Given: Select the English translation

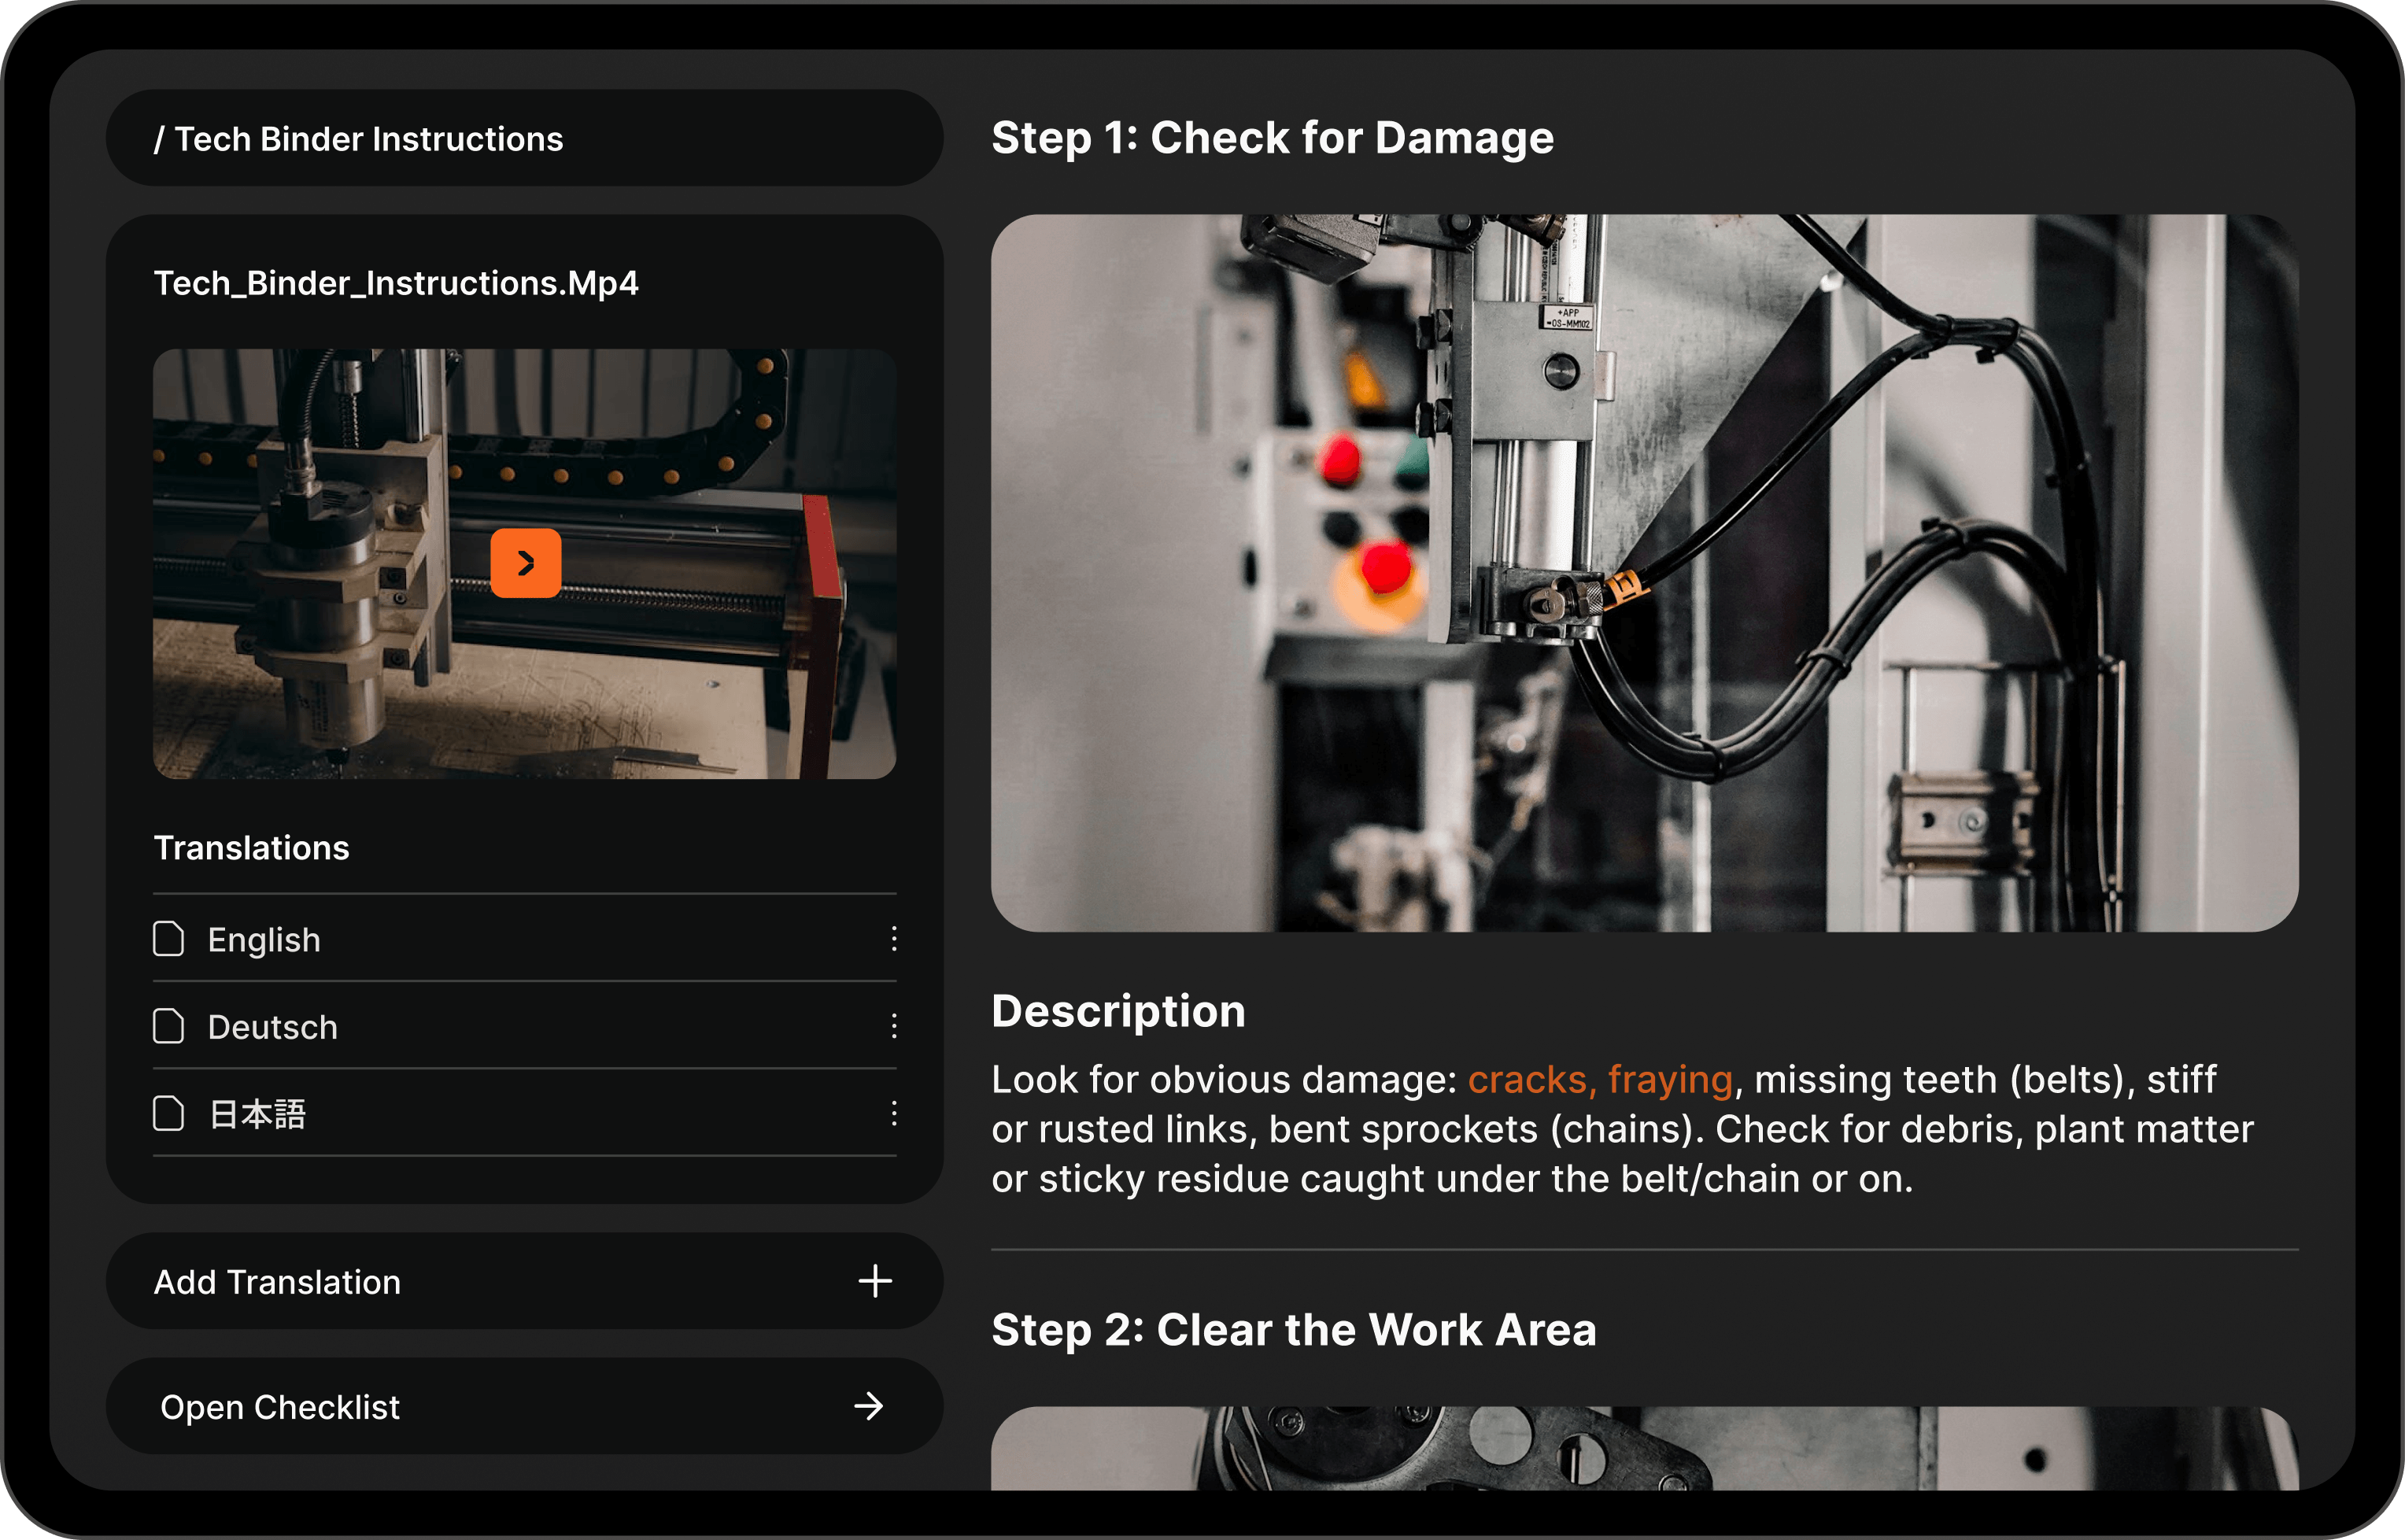Looking at the screenshot, I should pyautogui.click(x=264, y=940).
